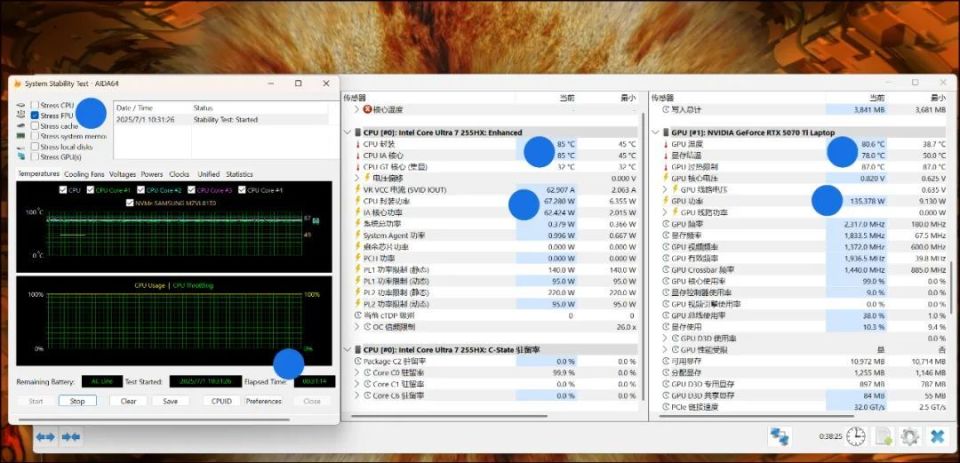Enable the Stress CPU checkbox
The image size is (960, 463).
point(35,105)
